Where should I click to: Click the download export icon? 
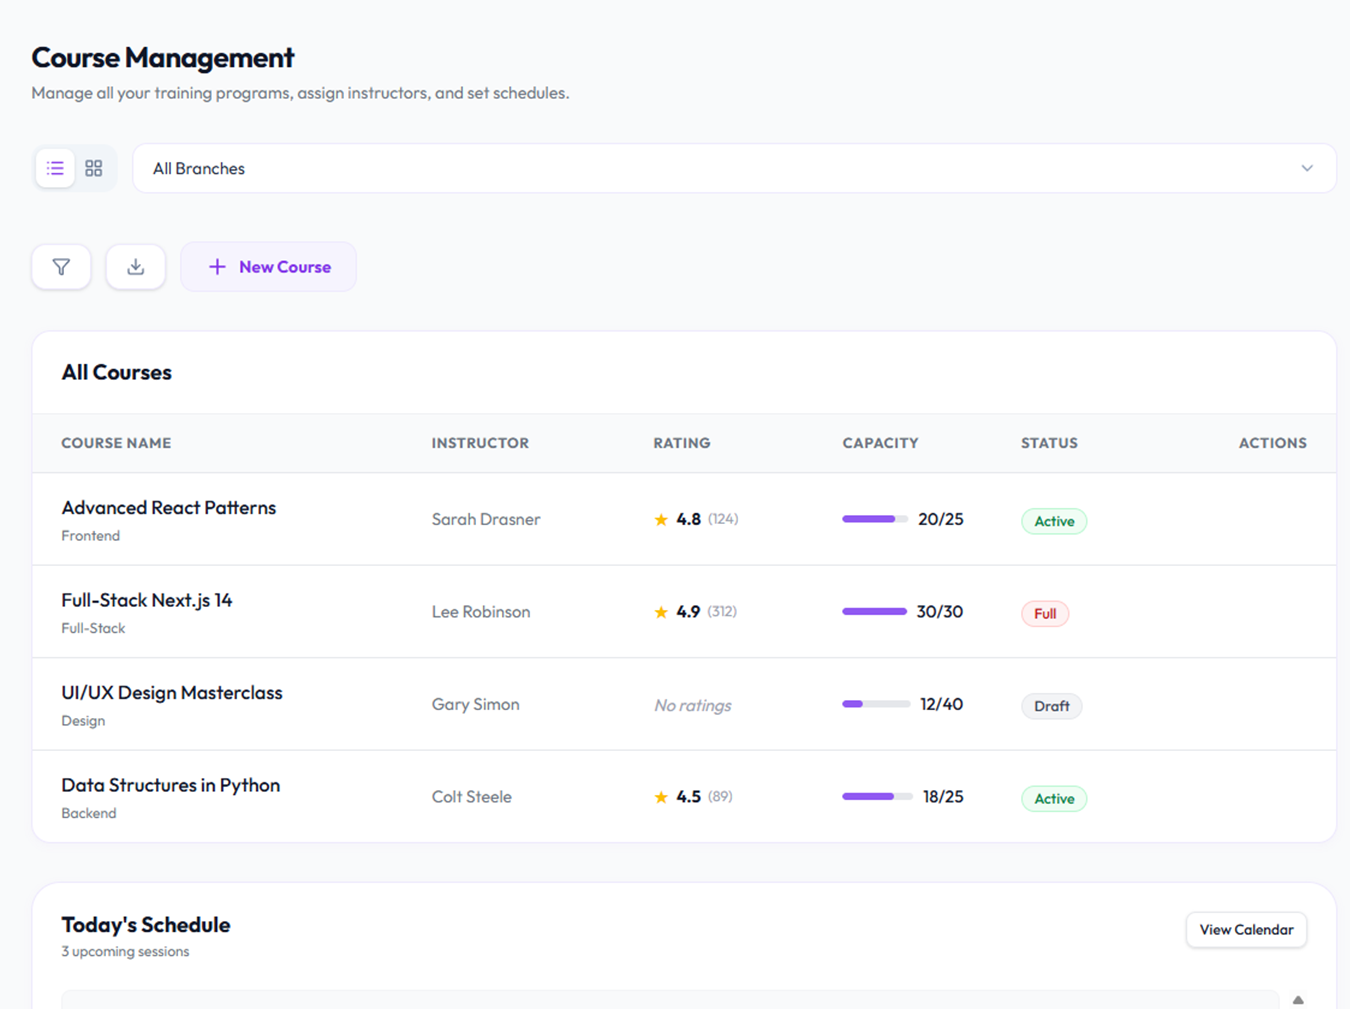click(136, 267)
